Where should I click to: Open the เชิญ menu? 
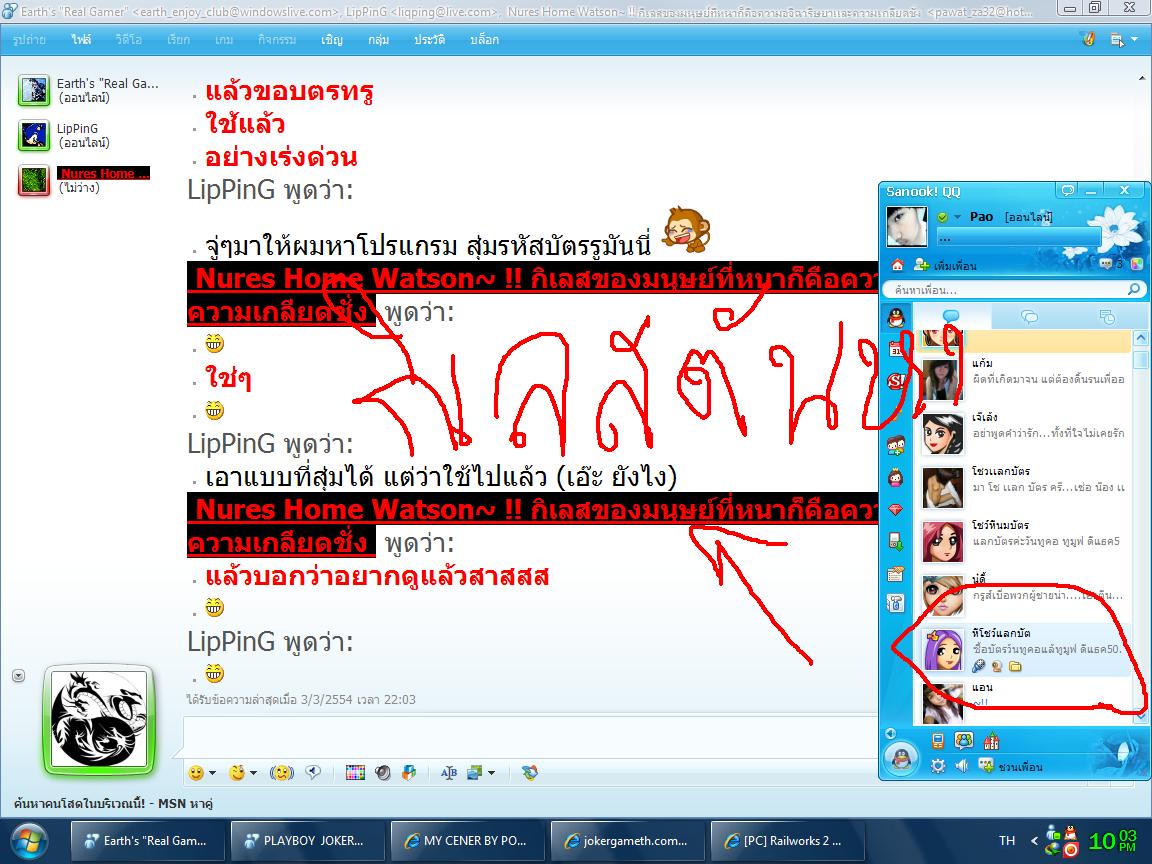pos(332,40)
